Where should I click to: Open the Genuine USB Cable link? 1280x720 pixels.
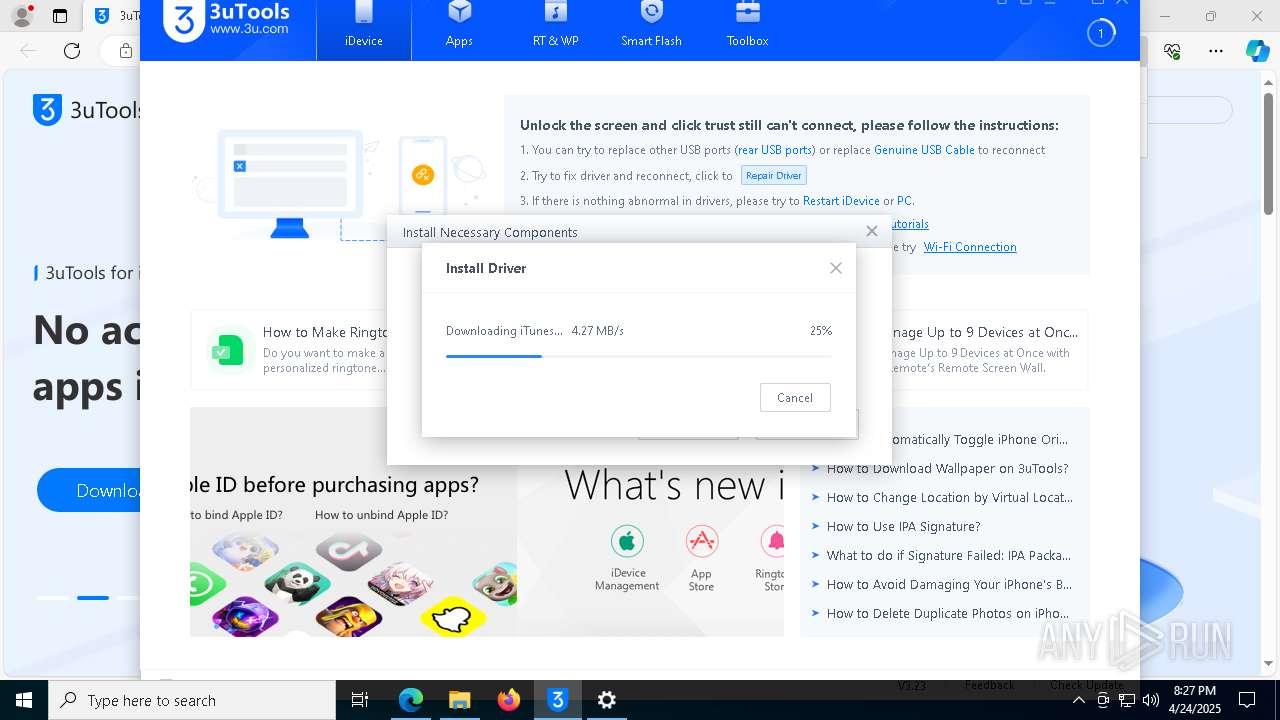click(924, 150)
